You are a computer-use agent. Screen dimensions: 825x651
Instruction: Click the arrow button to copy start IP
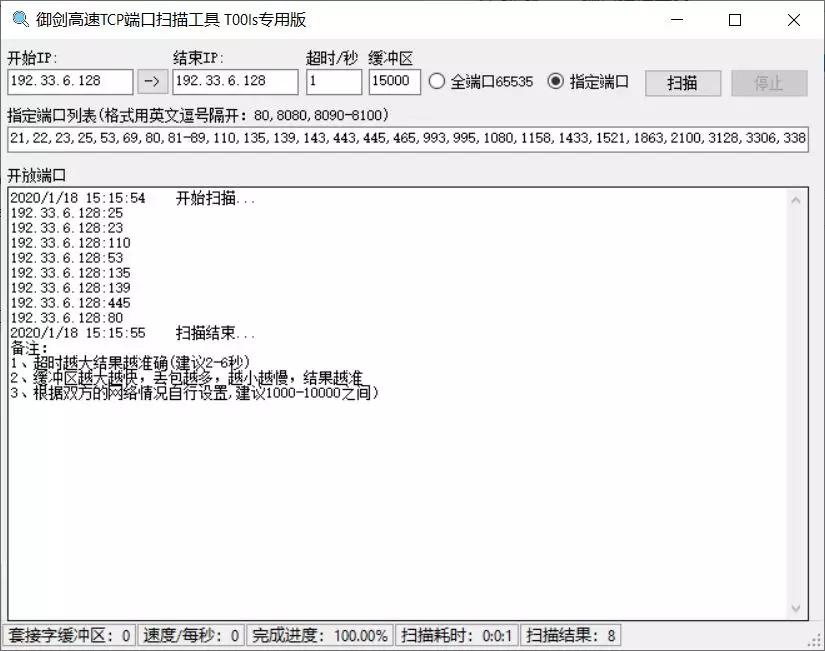(x=152, y=81)
